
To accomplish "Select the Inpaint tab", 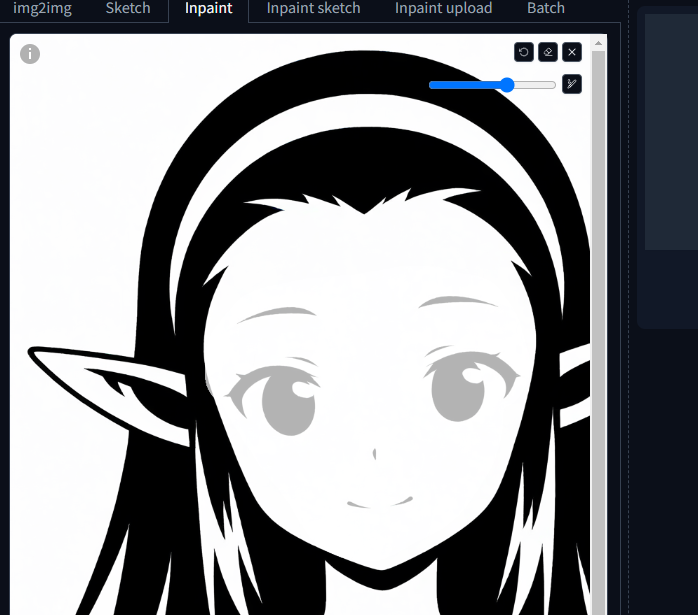I will (x=208, y=8).
